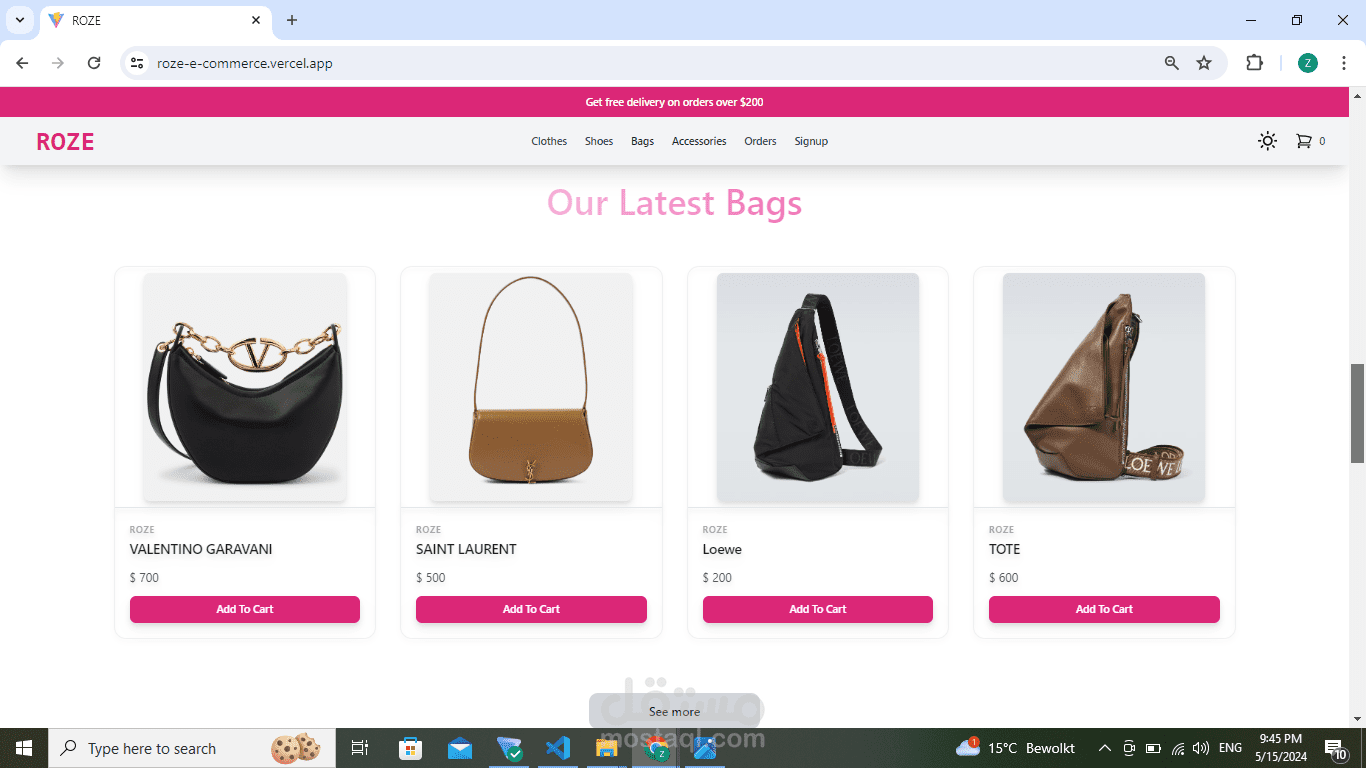Open the Wi-Fi network icon
The height and width of the screenshot is (768, 1366).
point(1178,748)
